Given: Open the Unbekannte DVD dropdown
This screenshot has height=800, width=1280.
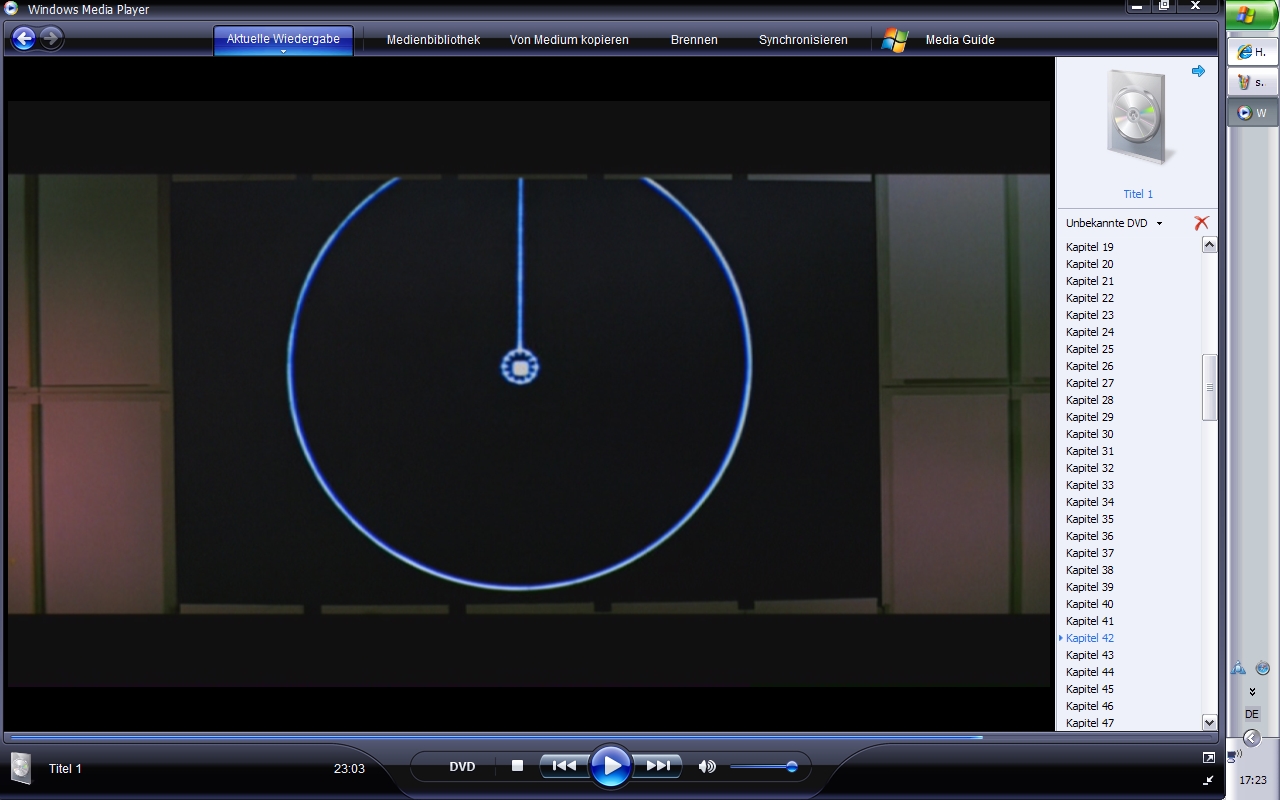Looking at the screenshot, I should [1114, 223].
